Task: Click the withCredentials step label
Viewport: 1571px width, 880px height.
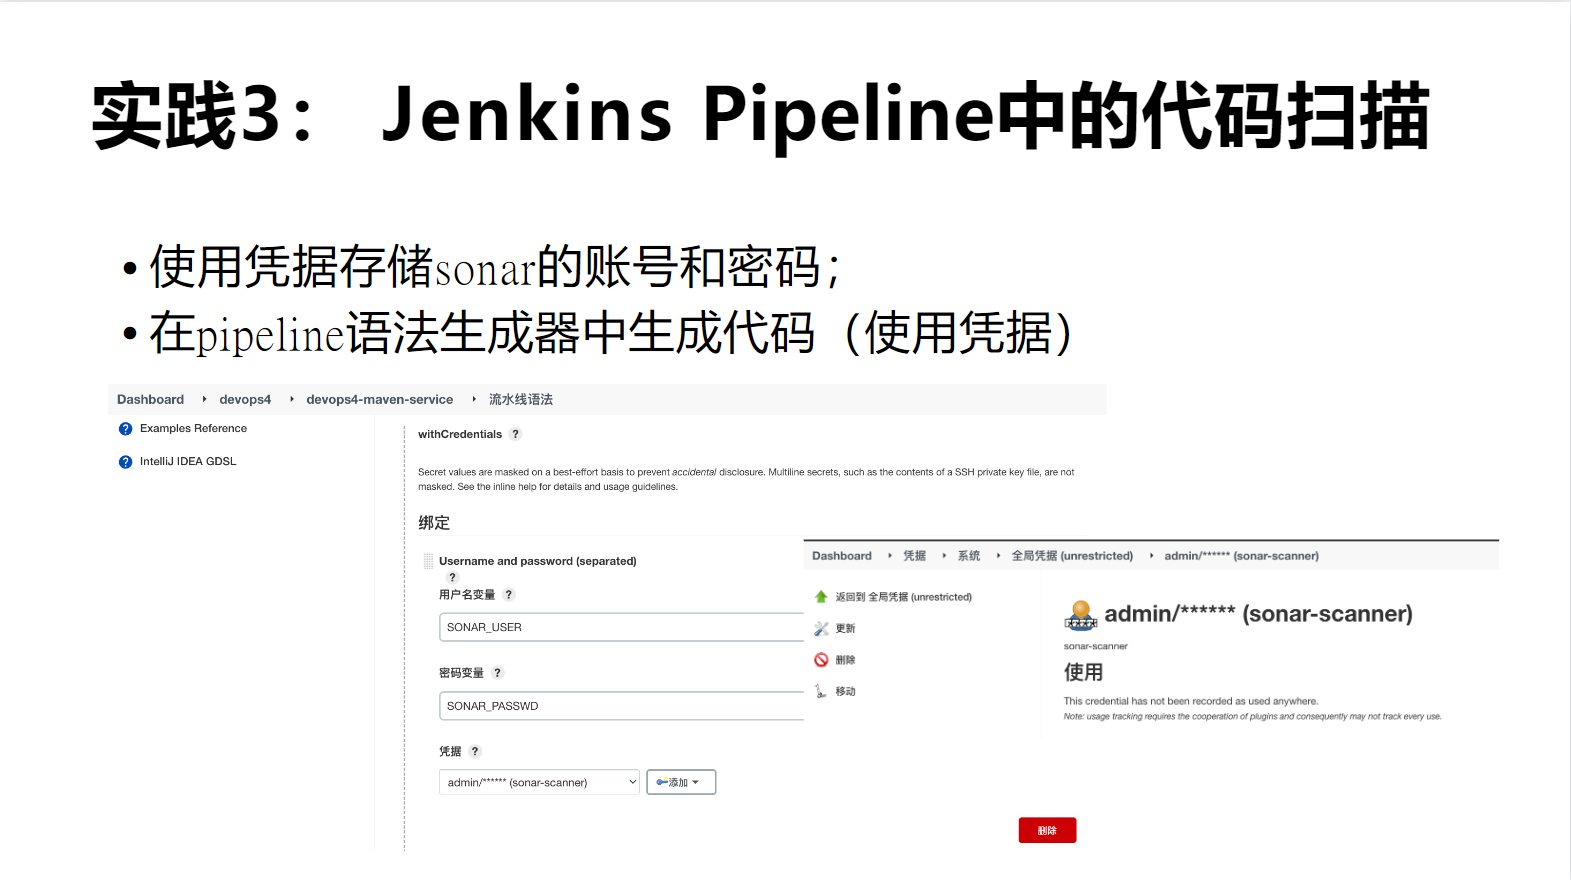Action: point(460,434)
